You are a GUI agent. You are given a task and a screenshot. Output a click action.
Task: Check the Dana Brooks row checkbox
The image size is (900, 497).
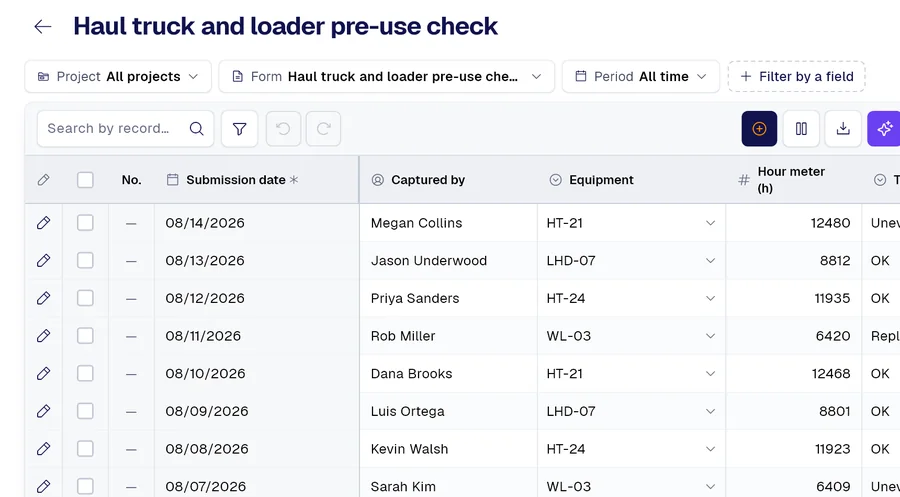coord(85,374)
